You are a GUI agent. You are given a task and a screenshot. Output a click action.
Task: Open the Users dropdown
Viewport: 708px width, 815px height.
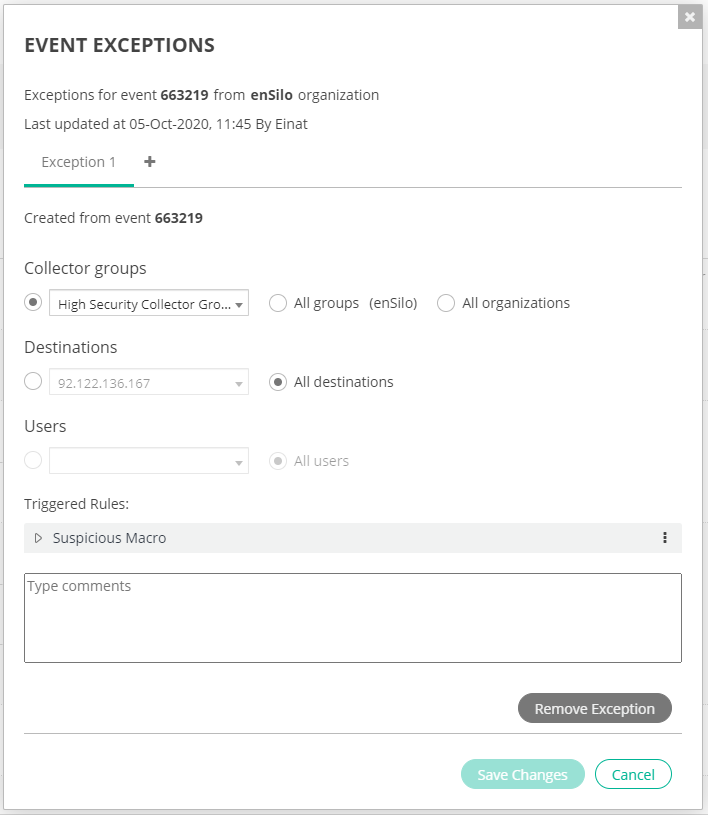[149, 461]
